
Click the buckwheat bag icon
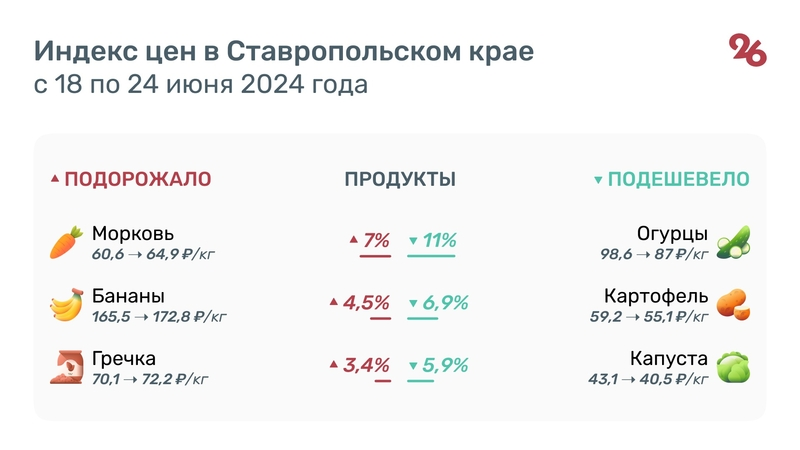click(66, 367)
